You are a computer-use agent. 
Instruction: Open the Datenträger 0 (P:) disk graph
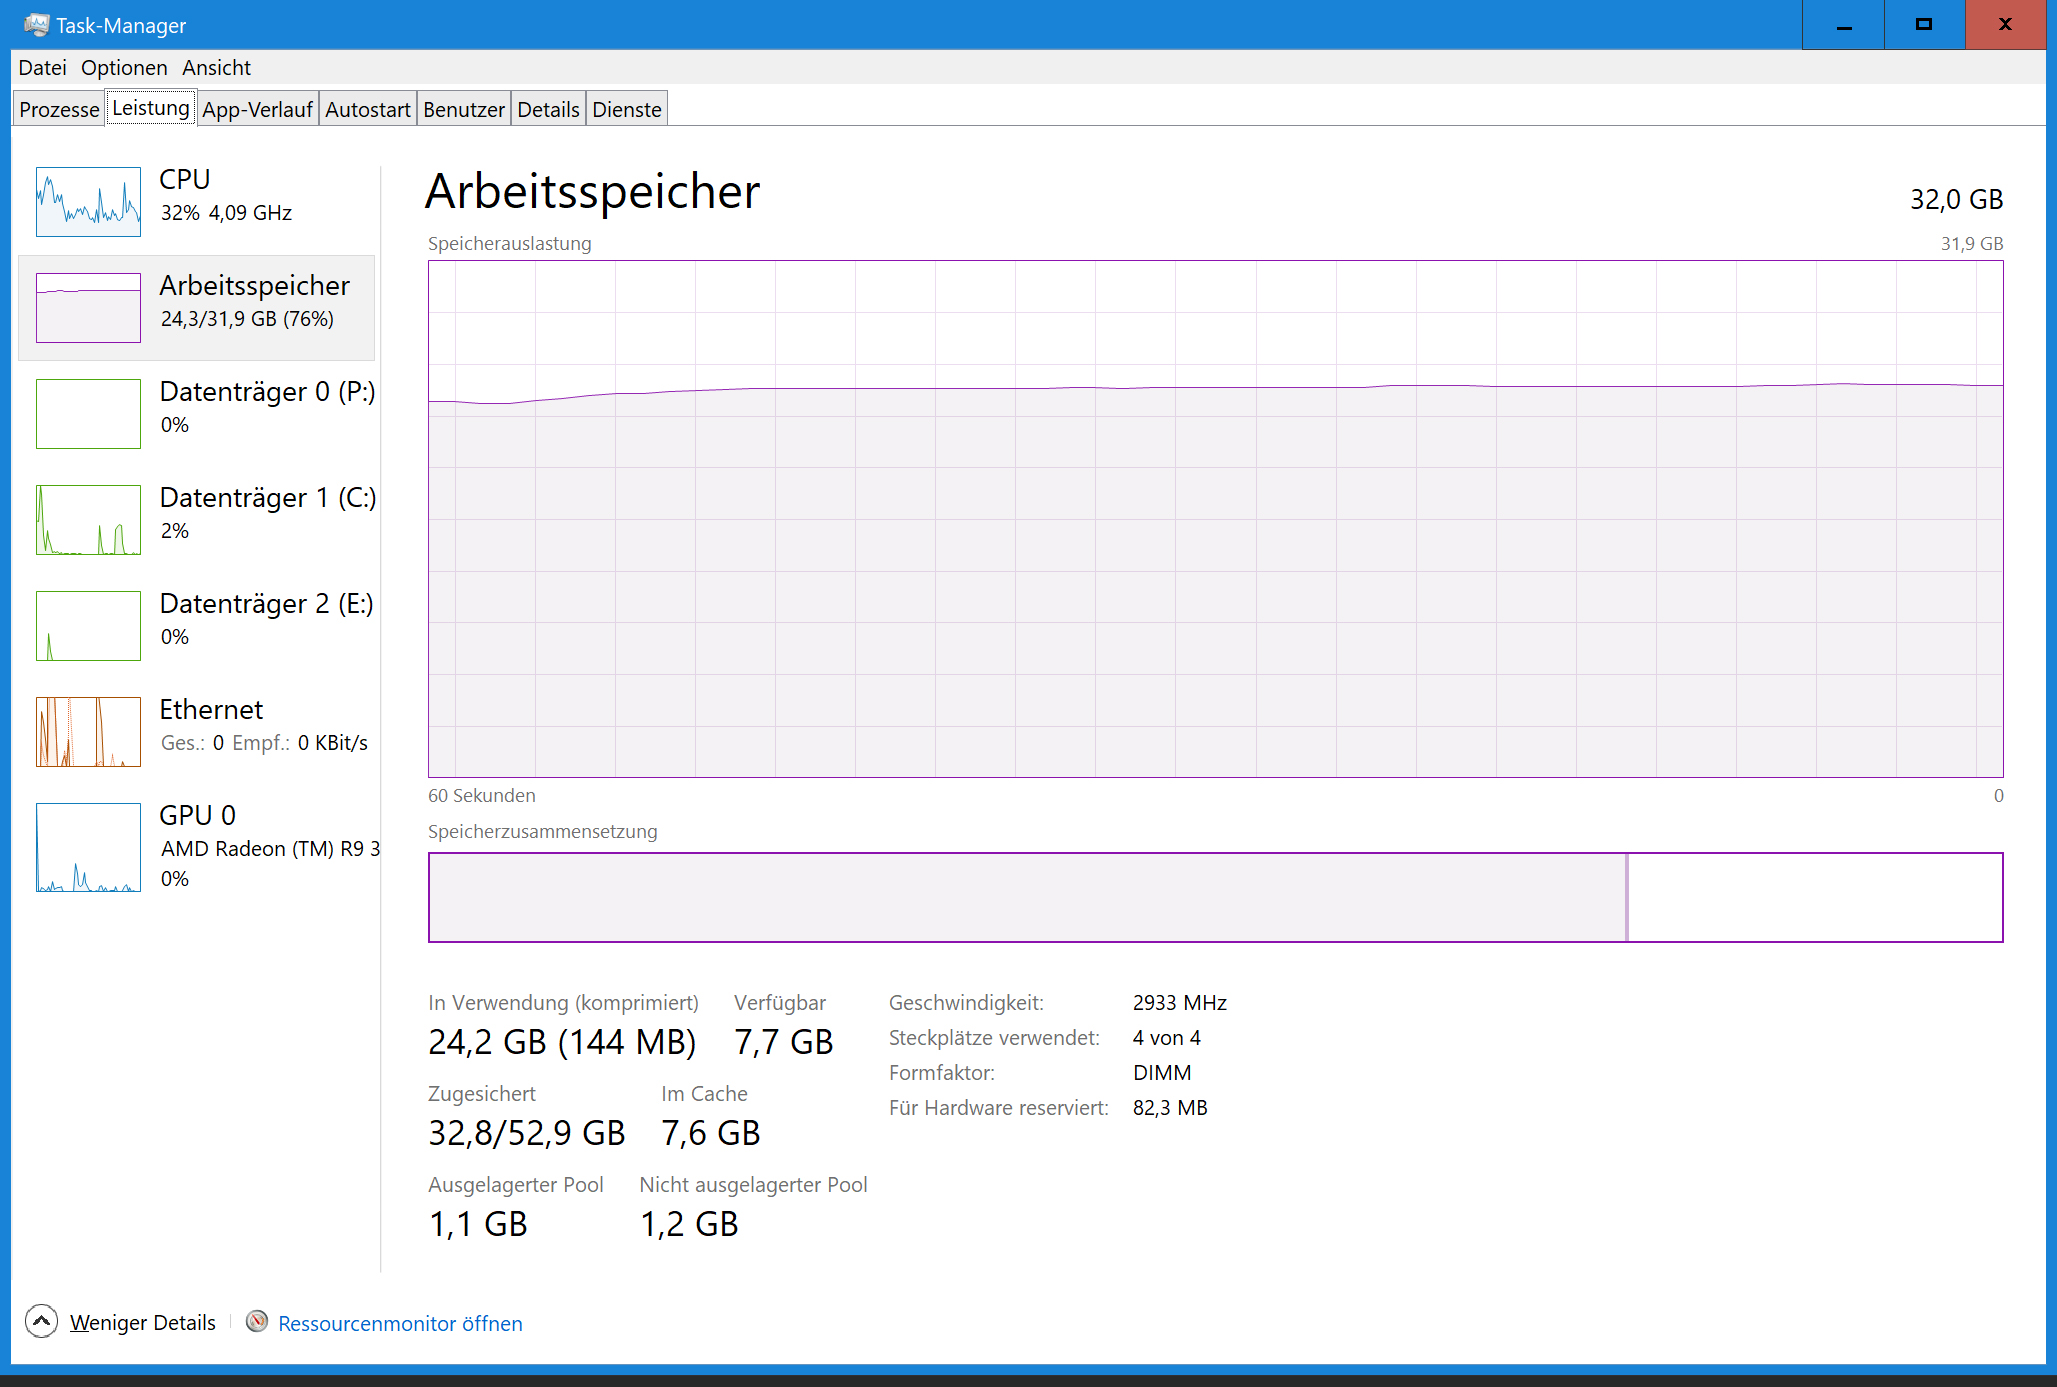pyautogui.click(x=88, y=414)
